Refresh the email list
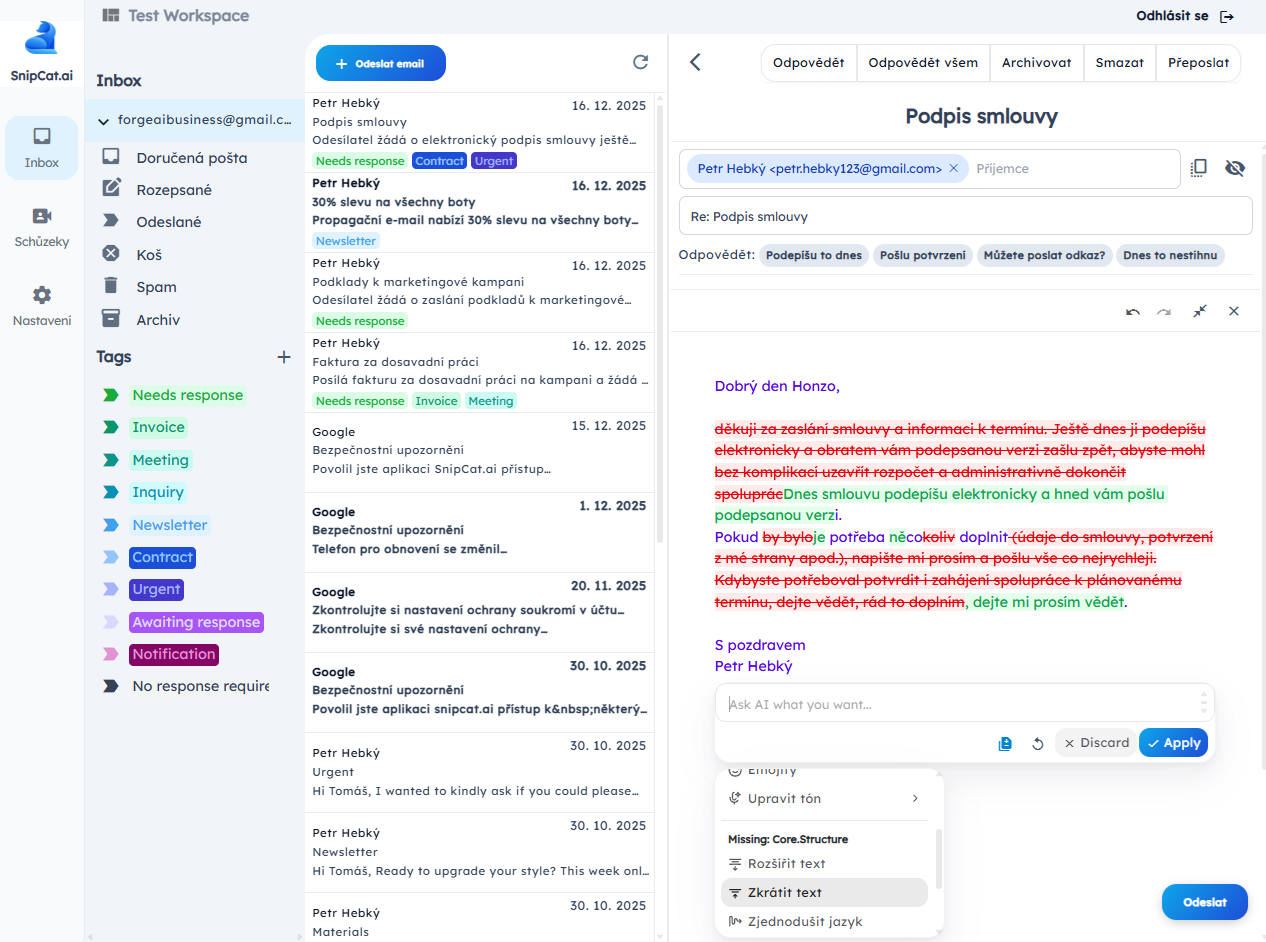The image size is (1266, 942). (641, 62)
